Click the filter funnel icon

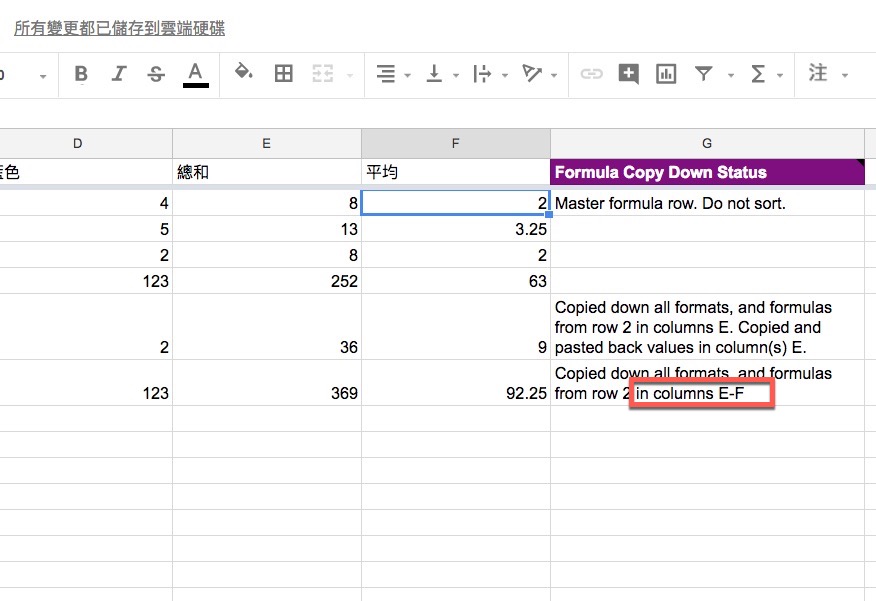click(705, 74)
